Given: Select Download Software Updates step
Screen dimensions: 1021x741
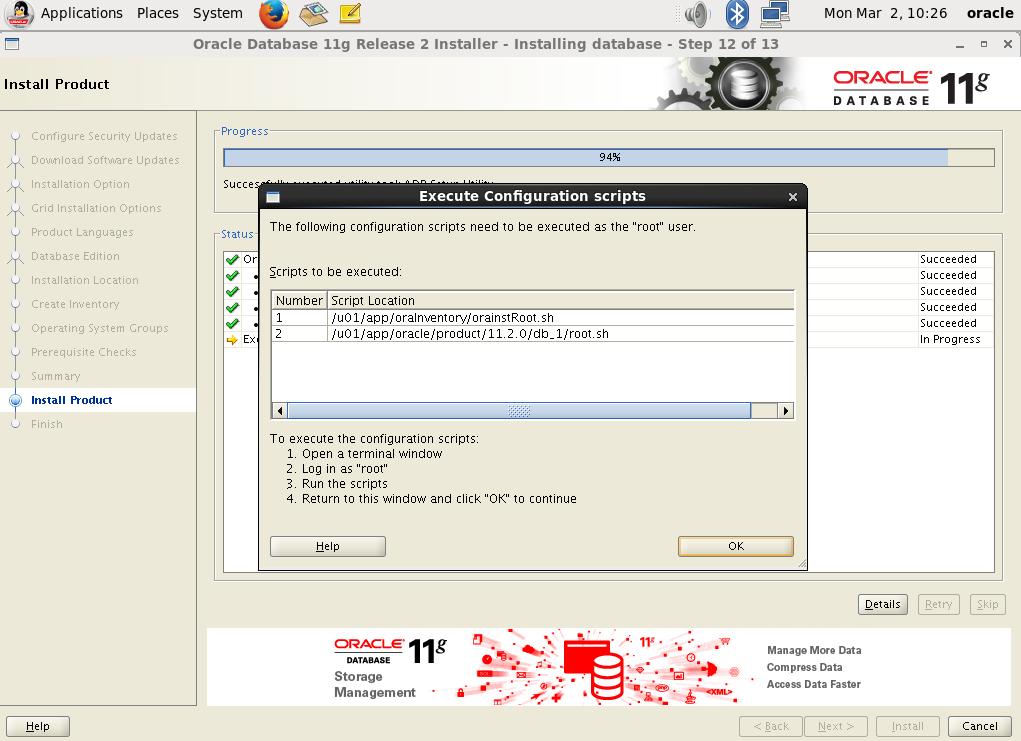Looking at the screenshot, I should (105, 160).
